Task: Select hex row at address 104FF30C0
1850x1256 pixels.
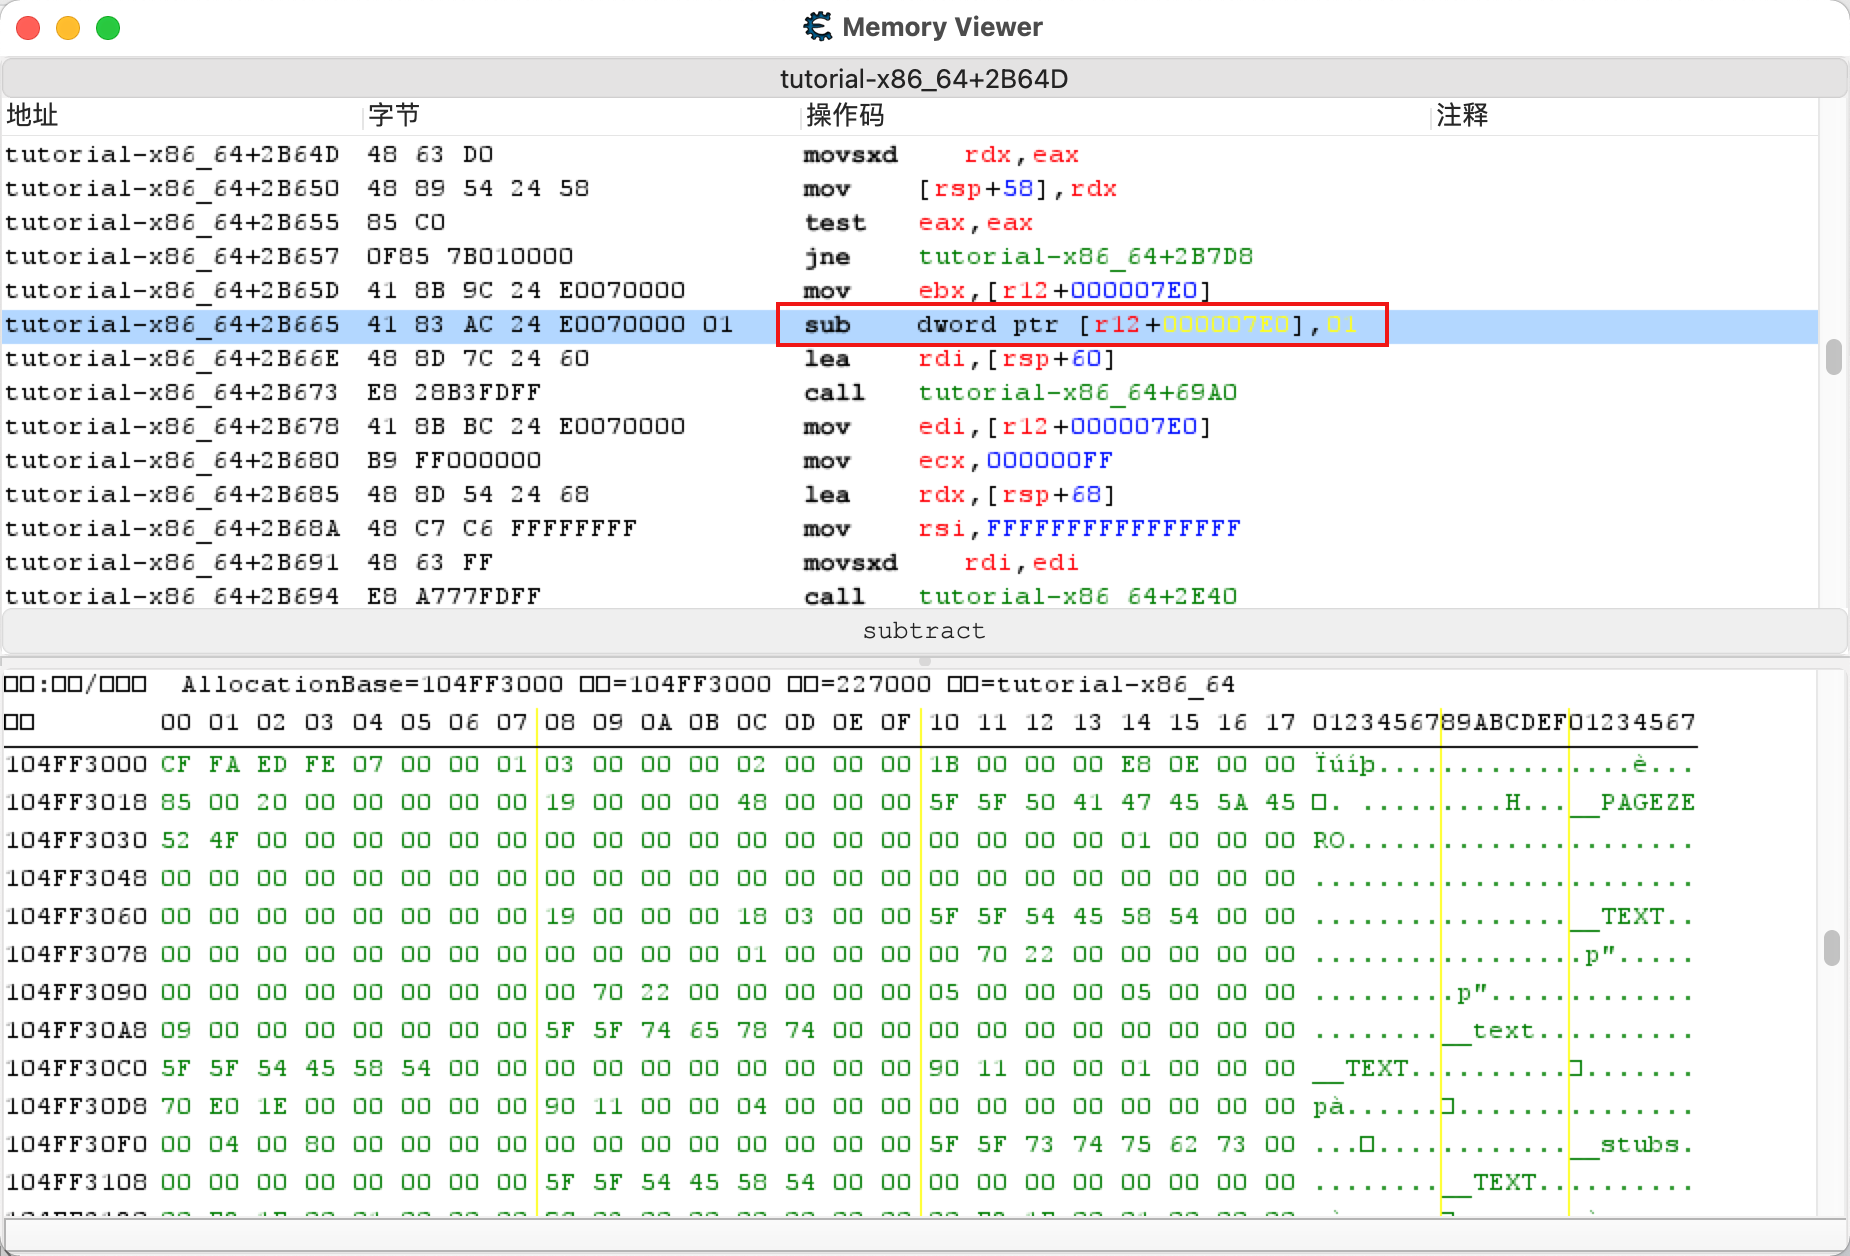Action: [850, 1069]
